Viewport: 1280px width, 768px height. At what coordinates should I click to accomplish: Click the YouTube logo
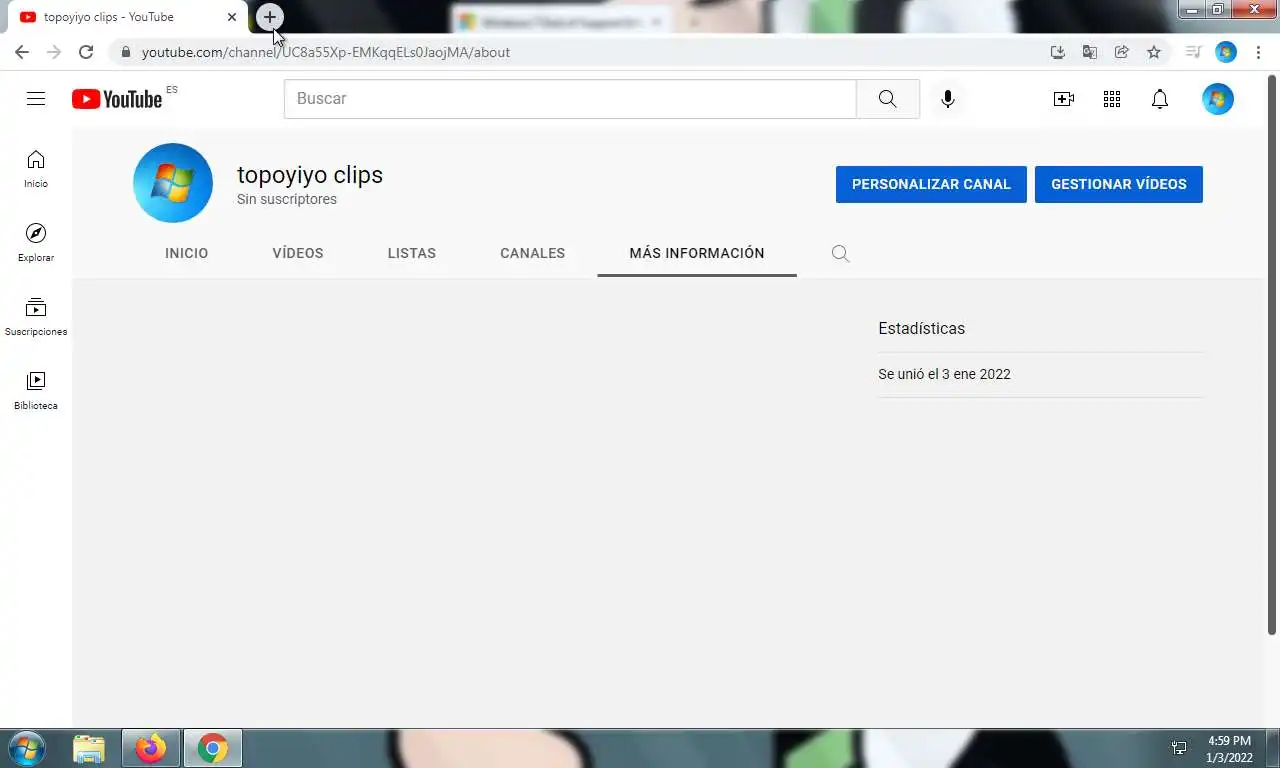pos(117,98)
